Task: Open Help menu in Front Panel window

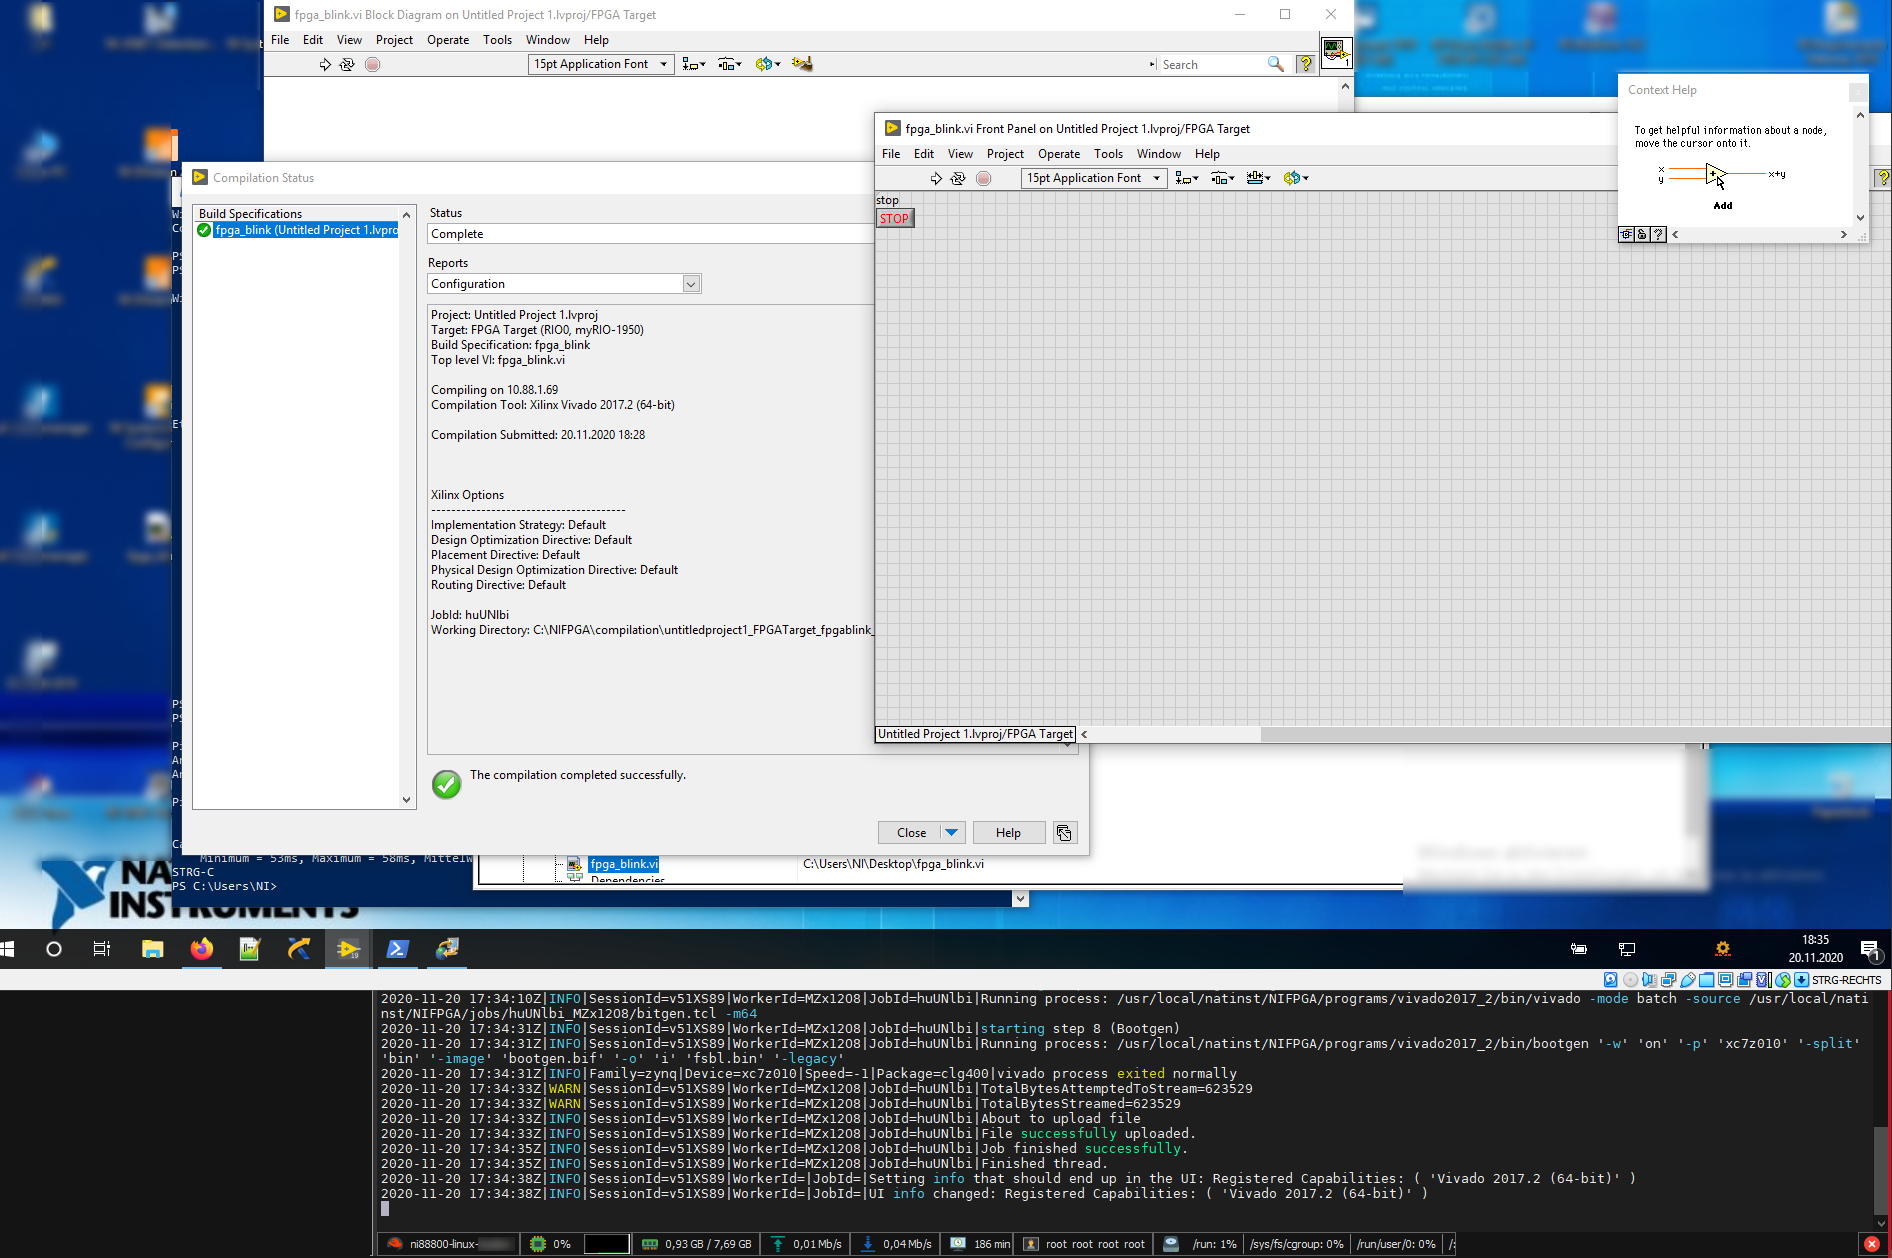Action: point(1207,154)
